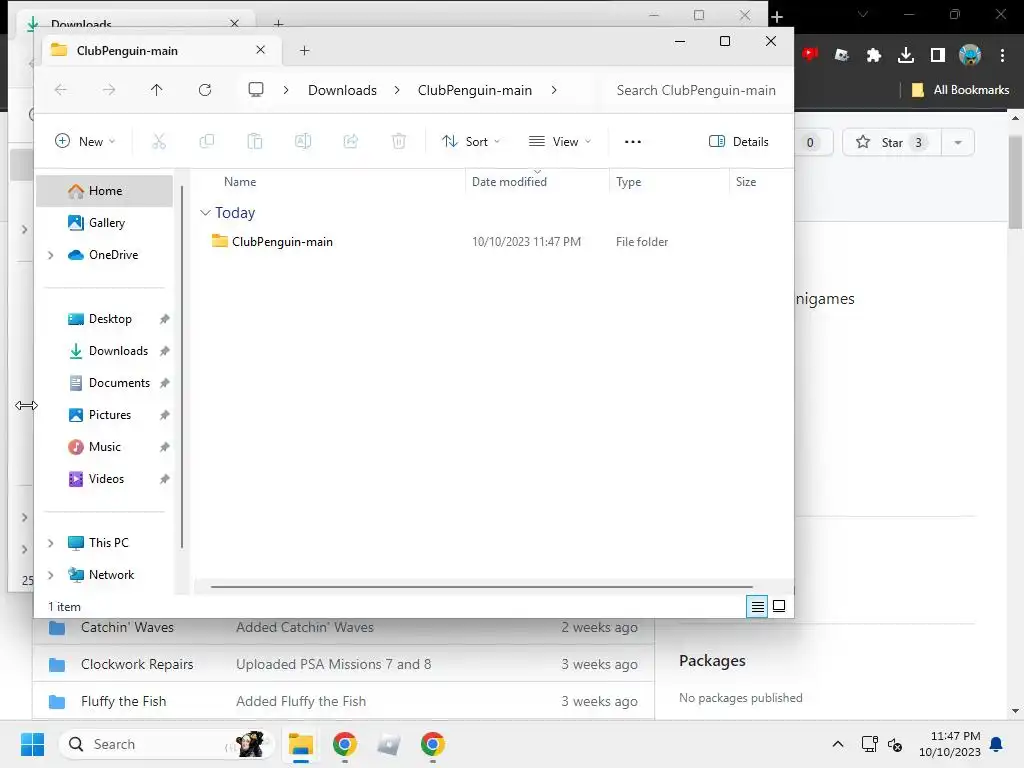The width and height of the screenshot is (1024, 768).
Task: Expand the This PC tree node
Action: coord(50,543)
